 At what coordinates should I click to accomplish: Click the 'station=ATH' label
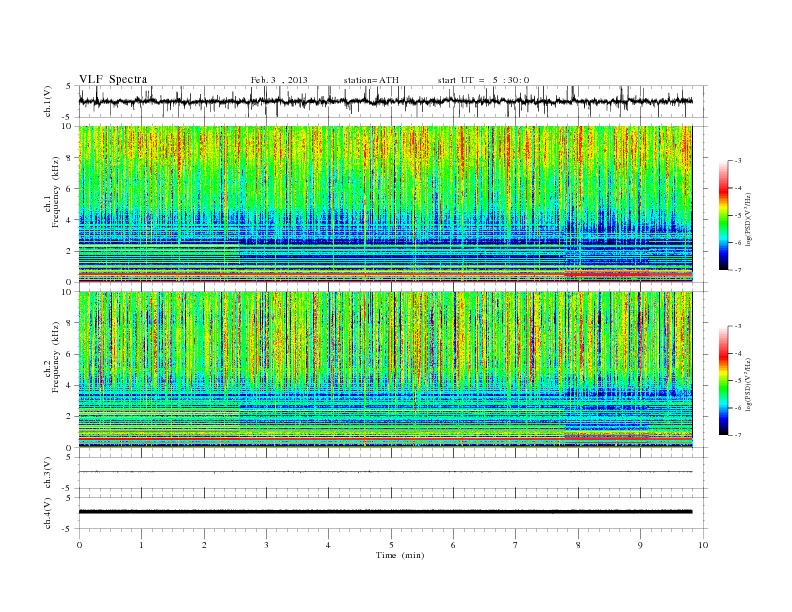[x=371, y=80]
